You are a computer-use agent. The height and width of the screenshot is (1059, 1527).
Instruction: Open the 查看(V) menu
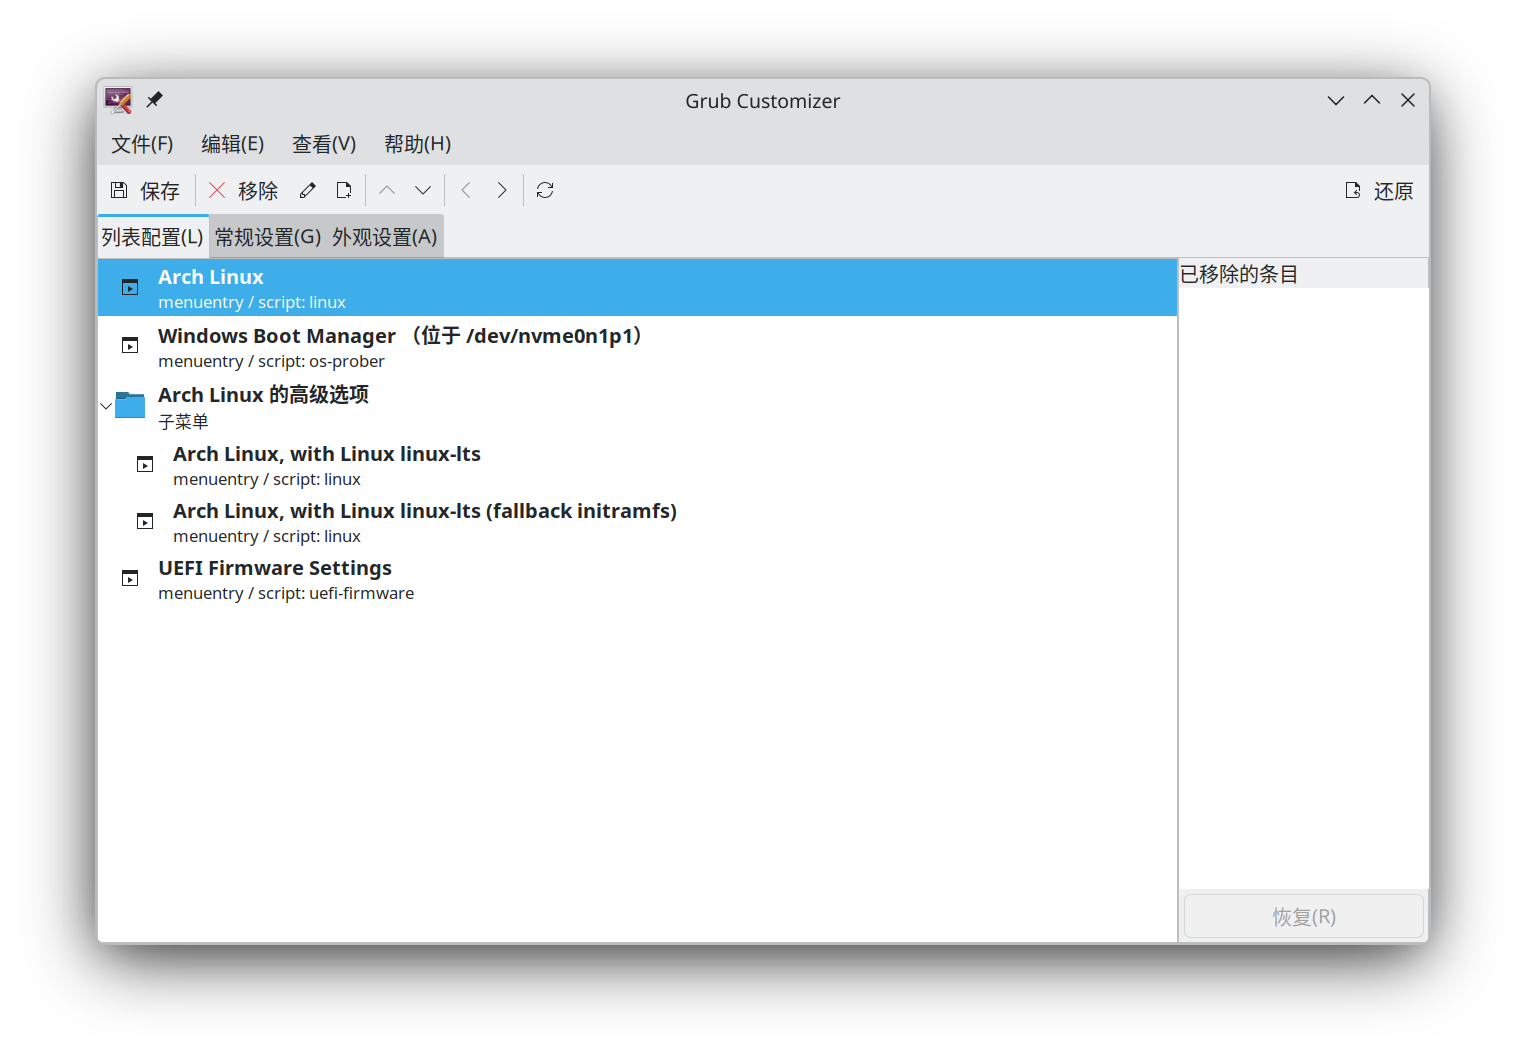pyautogui.click(x=324, y=144)
